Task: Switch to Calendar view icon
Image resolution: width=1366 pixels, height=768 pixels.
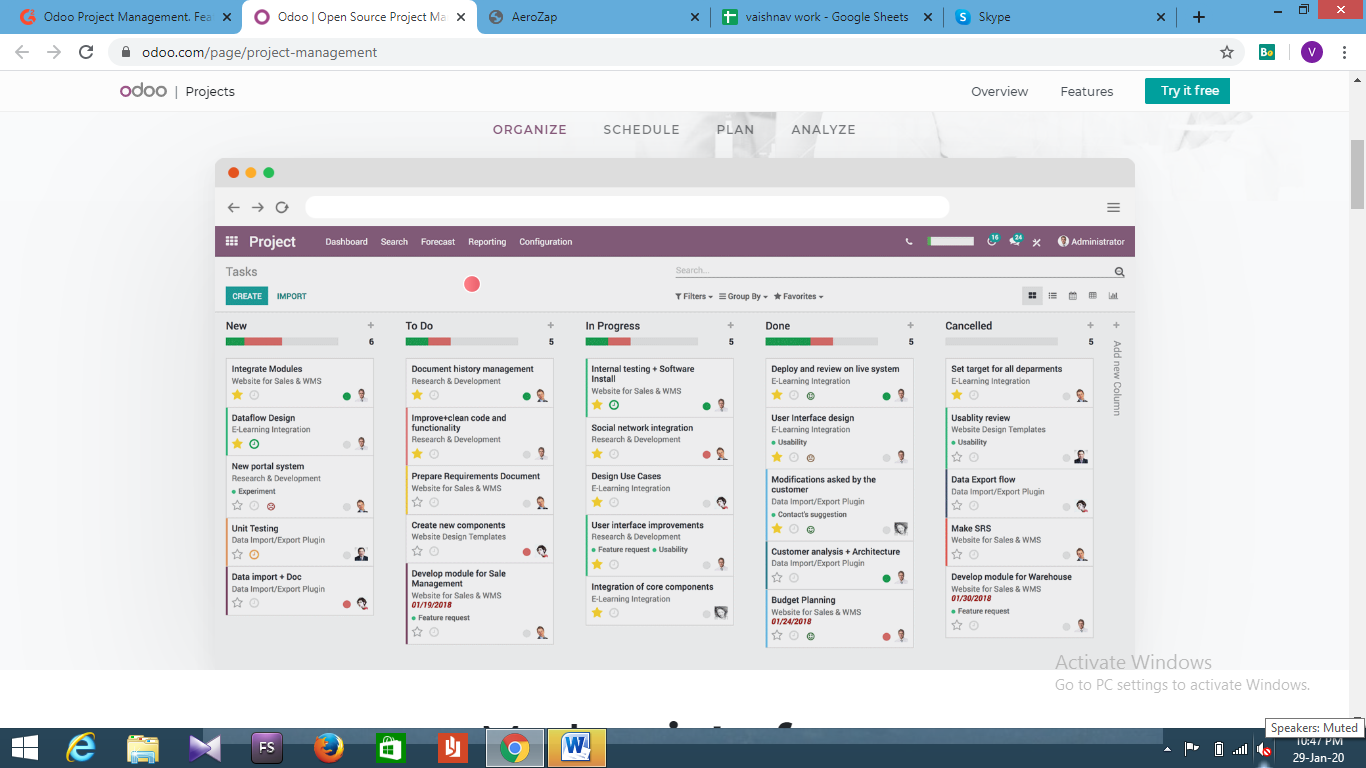Action: (1072, 296)
